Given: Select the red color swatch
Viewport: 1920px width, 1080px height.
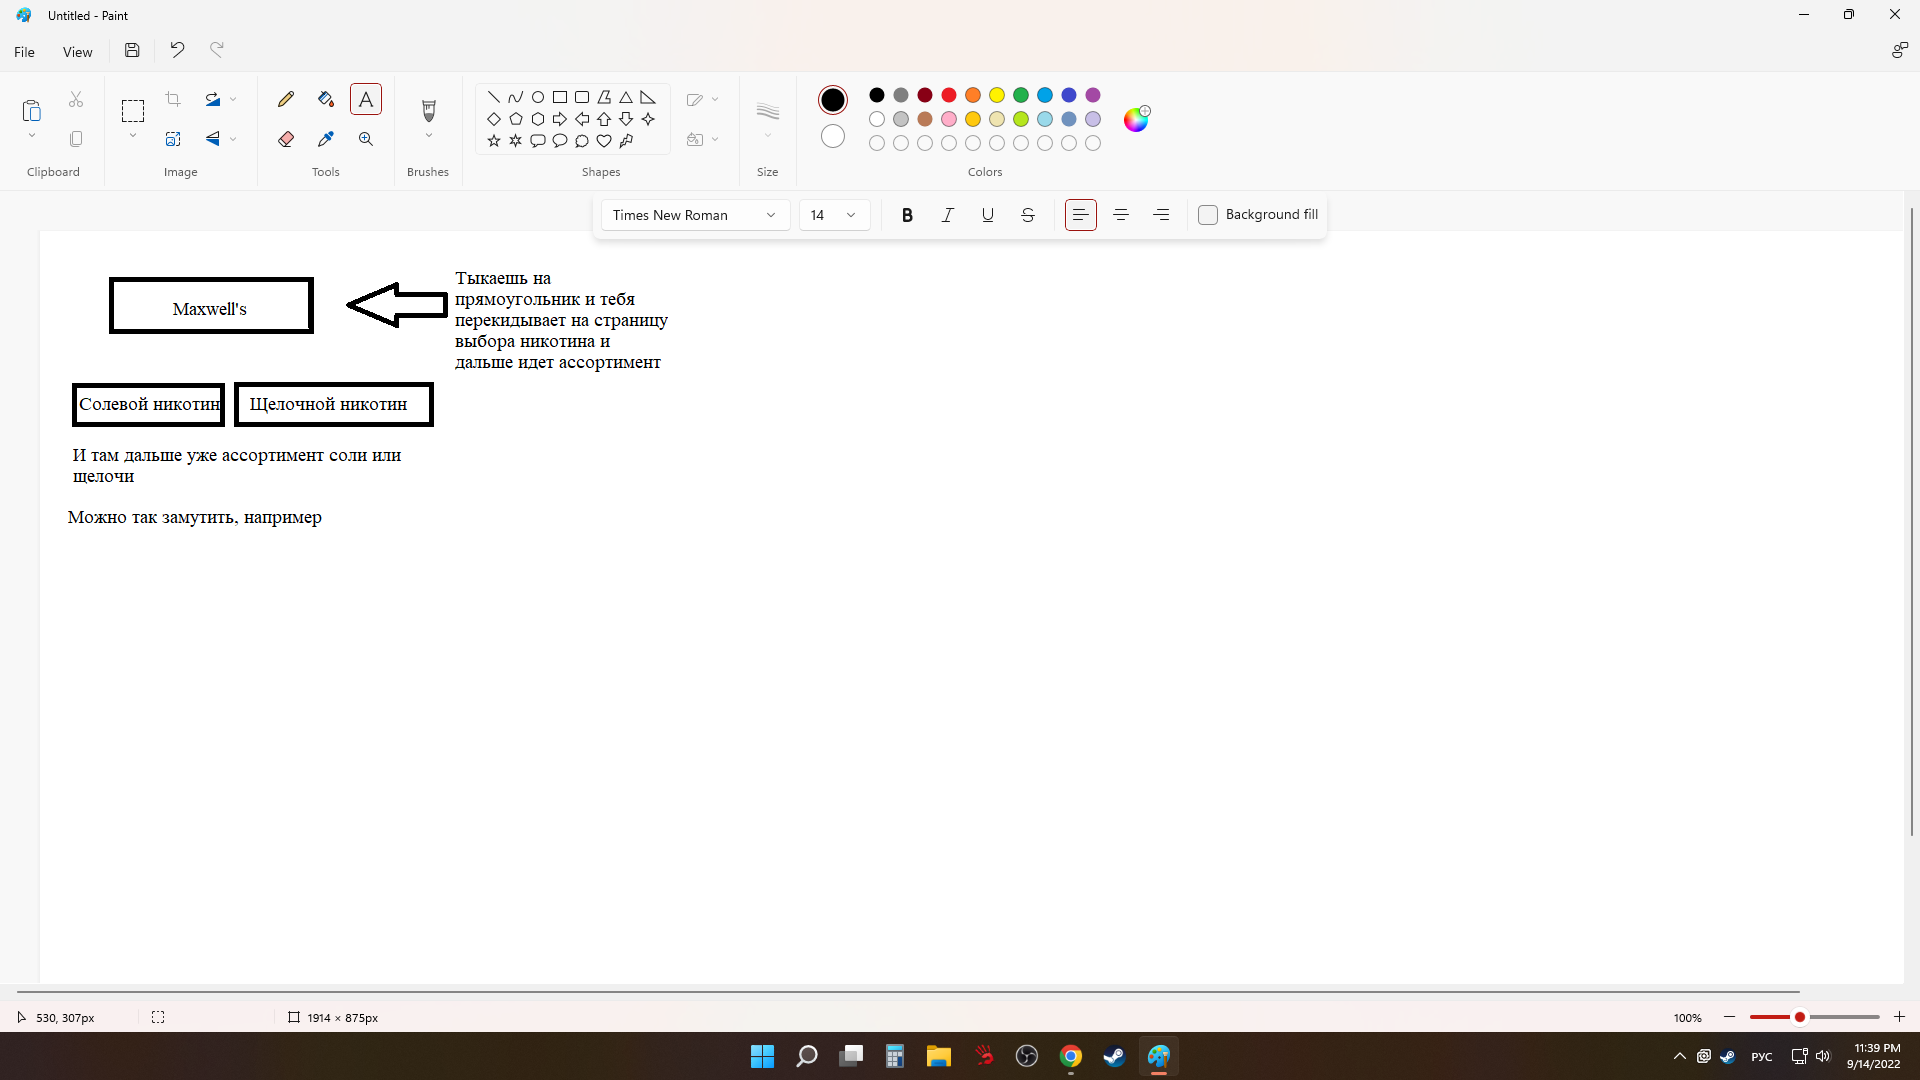Looking at the screenshot, I should 949,95.
